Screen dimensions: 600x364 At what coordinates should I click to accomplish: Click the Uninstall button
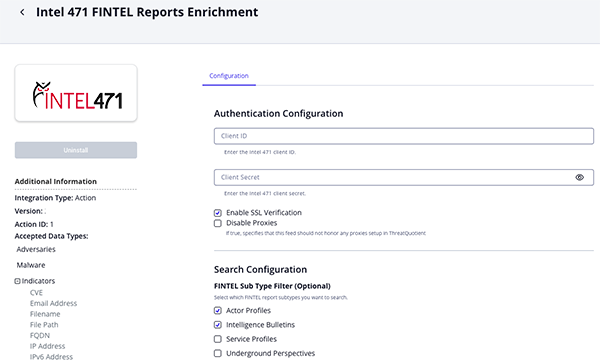(x=76, y=150)
